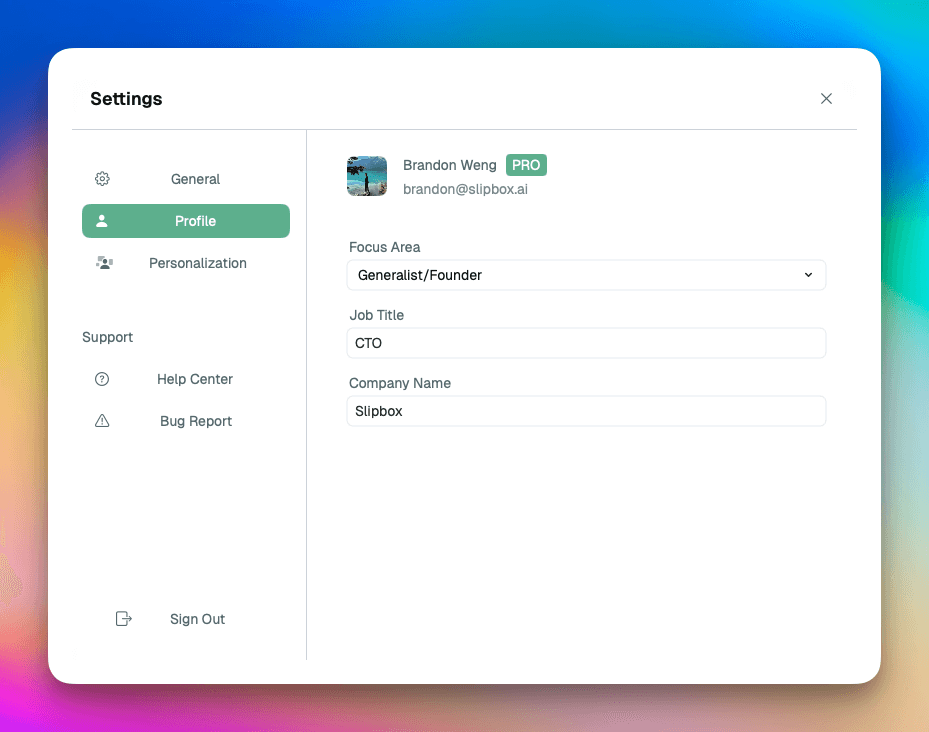Viewport: 929px width, 732px height.
Task: Open the General settings section
Action: [x=186, y=179]
